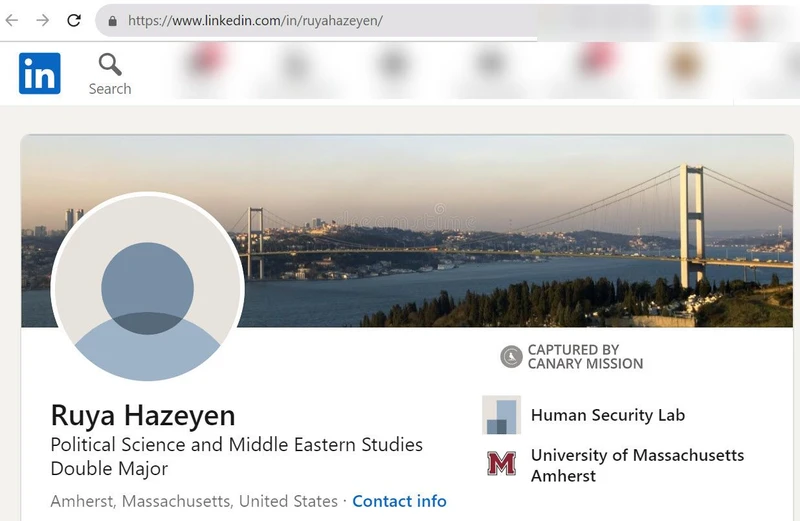Open the Bosphorus bridge cover banner image
The width and height of the screenshot is (800, 521).
tap(407, 231)
